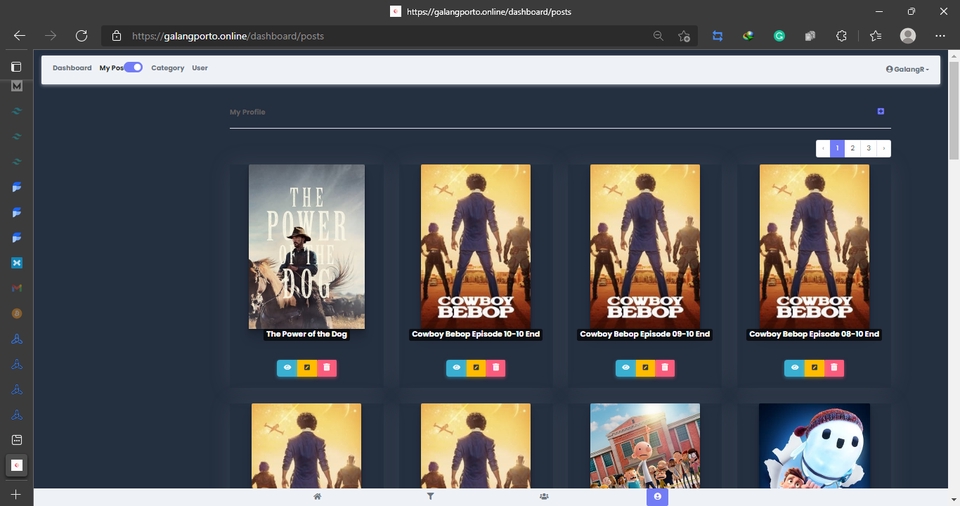
Task: Click Cowboy Bebop Episode 10-10 End title
Action: tap(476, 334)
